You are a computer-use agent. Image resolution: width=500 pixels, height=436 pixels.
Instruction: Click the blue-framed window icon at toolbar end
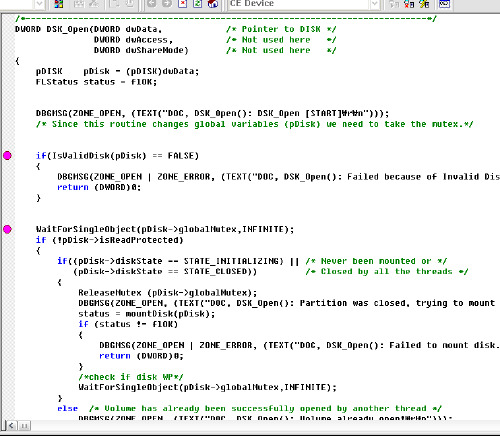pos(444,4)
